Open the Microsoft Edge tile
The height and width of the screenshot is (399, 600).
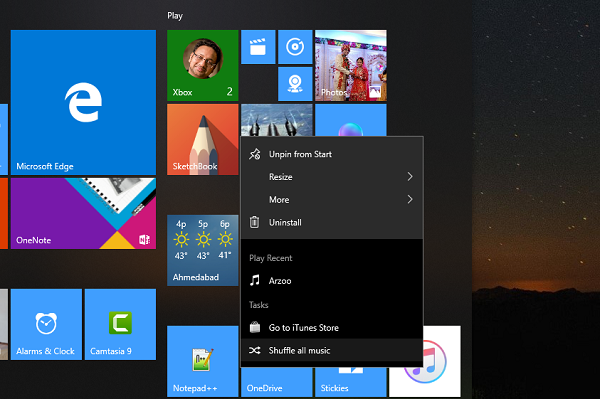coord(83,102)
